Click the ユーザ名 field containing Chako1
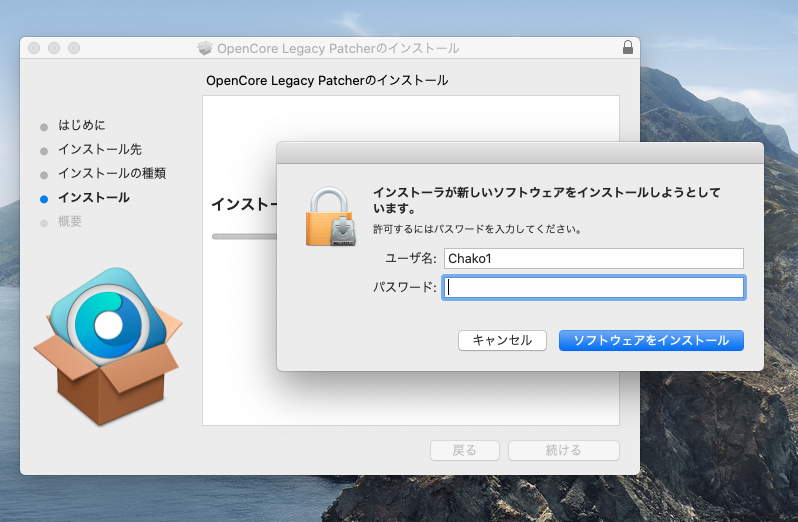Screen dimensions: 798x522 click(x=594, y=259)
